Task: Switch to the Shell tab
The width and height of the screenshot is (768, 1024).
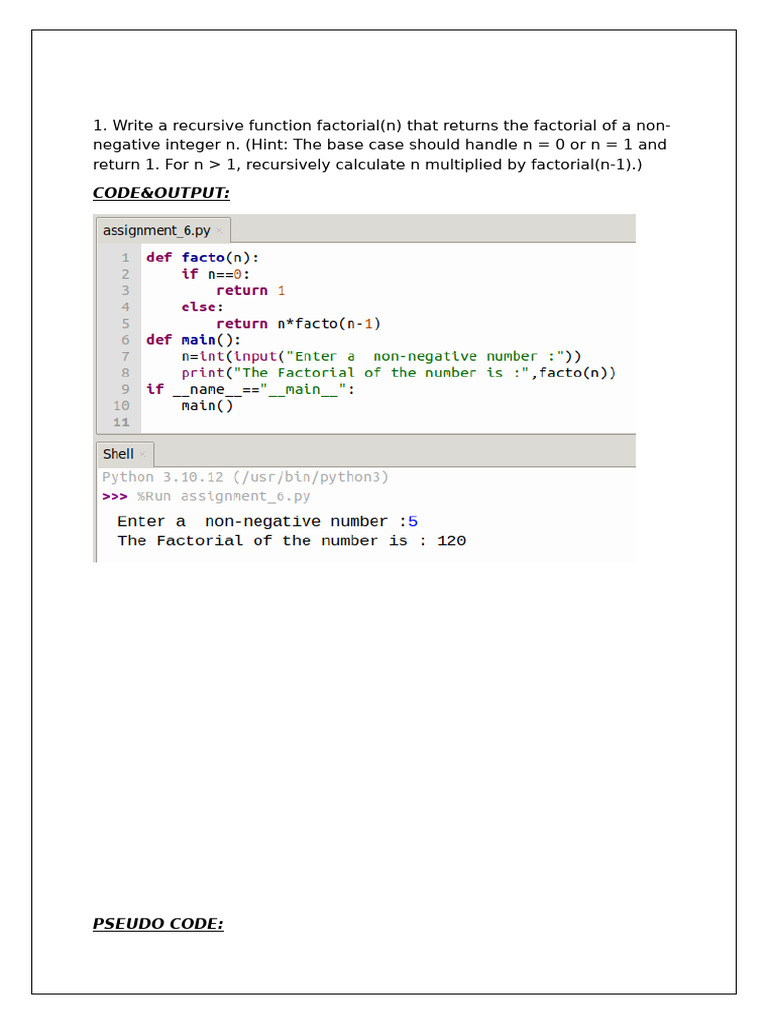Action: tap(118, 454)
